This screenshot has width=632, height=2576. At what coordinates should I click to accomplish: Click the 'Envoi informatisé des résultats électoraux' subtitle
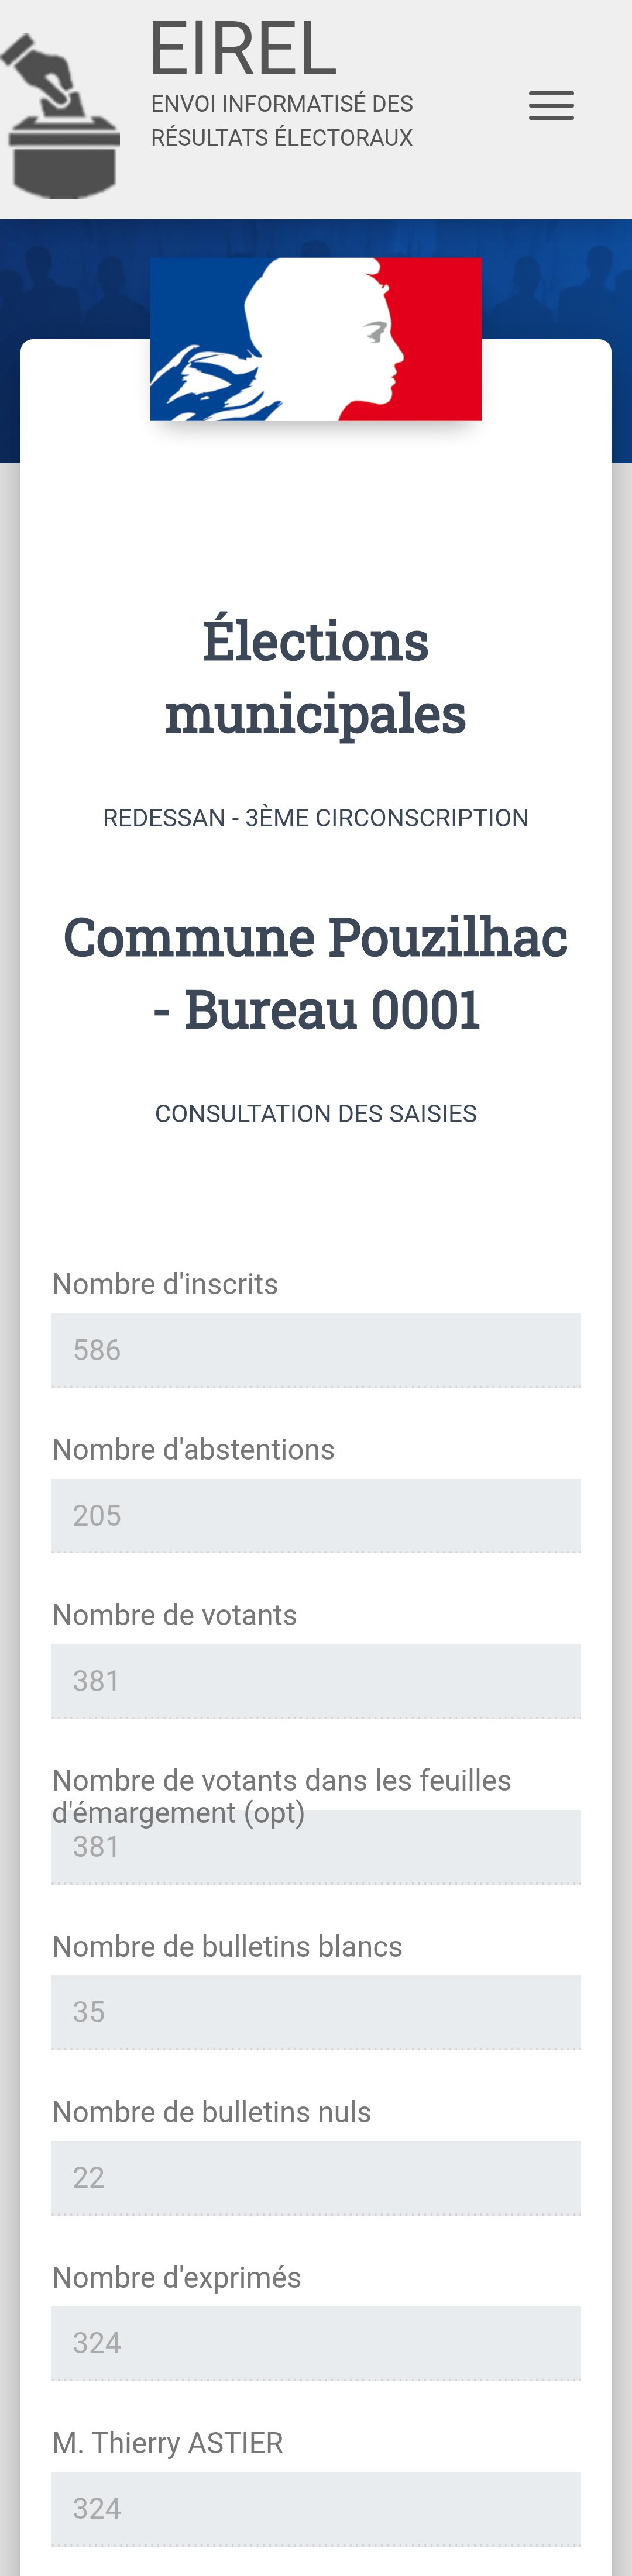[281, 120]
